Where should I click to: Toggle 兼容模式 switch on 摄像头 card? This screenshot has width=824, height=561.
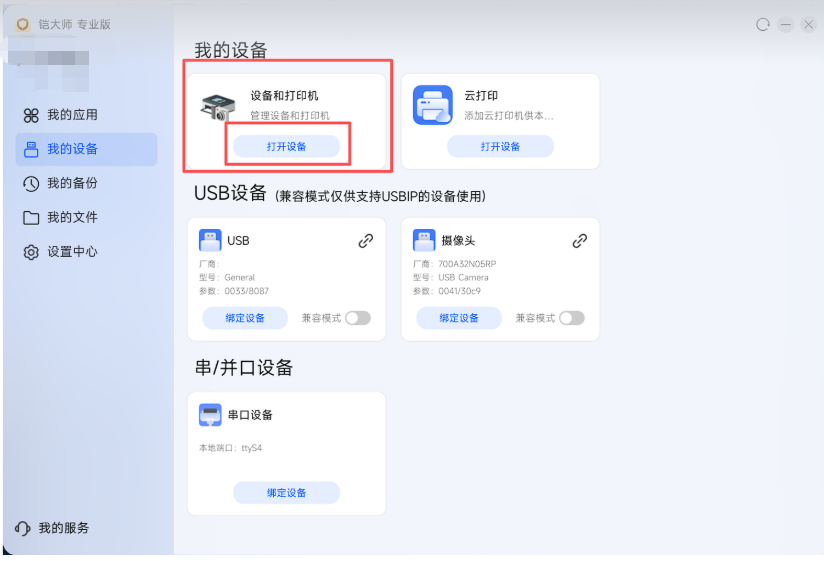tap(572, 318)
